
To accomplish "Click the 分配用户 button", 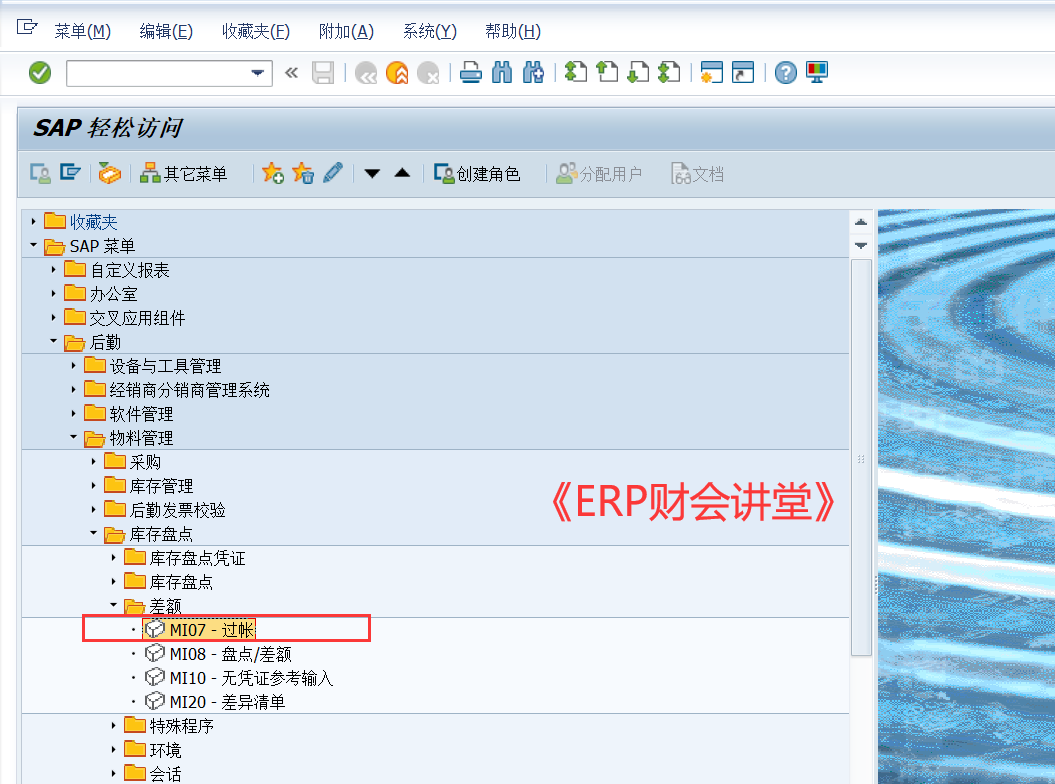I will pos(600,172).
